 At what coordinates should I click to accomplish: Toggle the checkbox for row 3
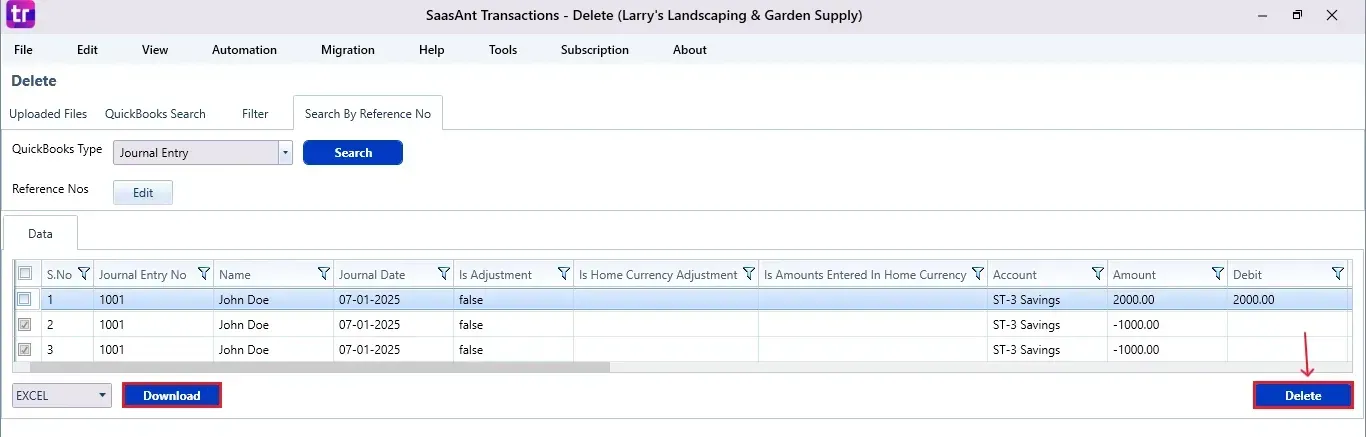[25, 350]
